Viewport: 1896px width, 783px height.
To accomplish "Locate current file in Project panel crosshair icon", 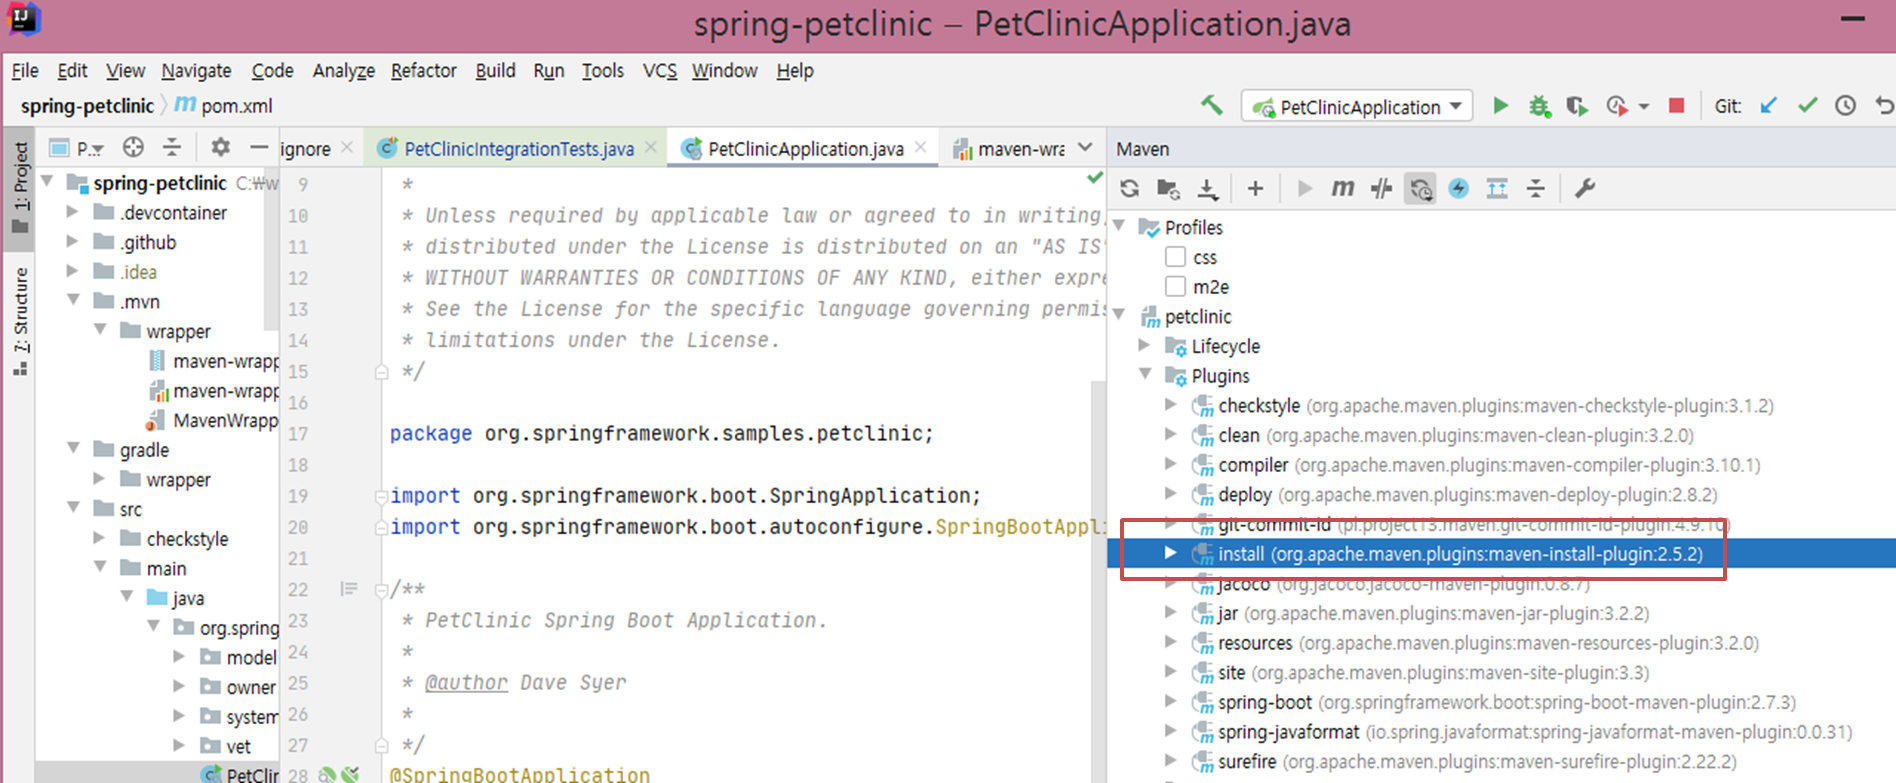I will point(133,148).
